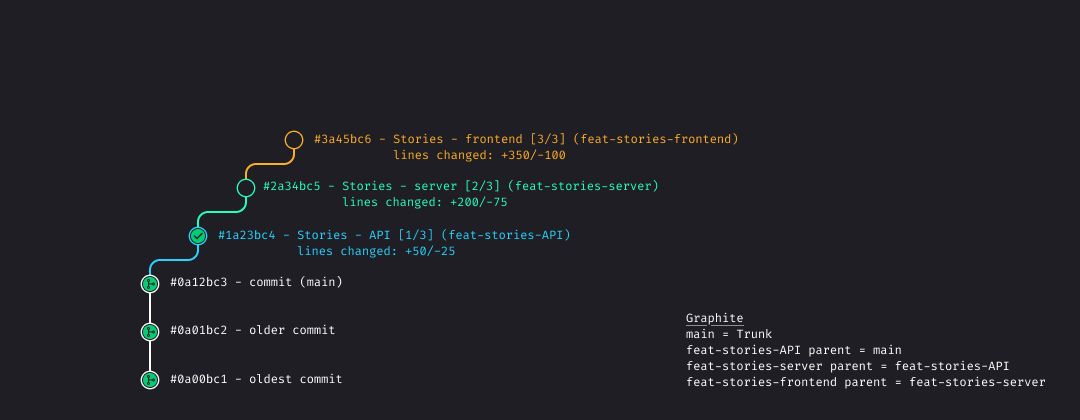The image size is (1080, 420).
Task: Open the #3a45bc6 Stories frontend commit label
Action: (526, 139)
